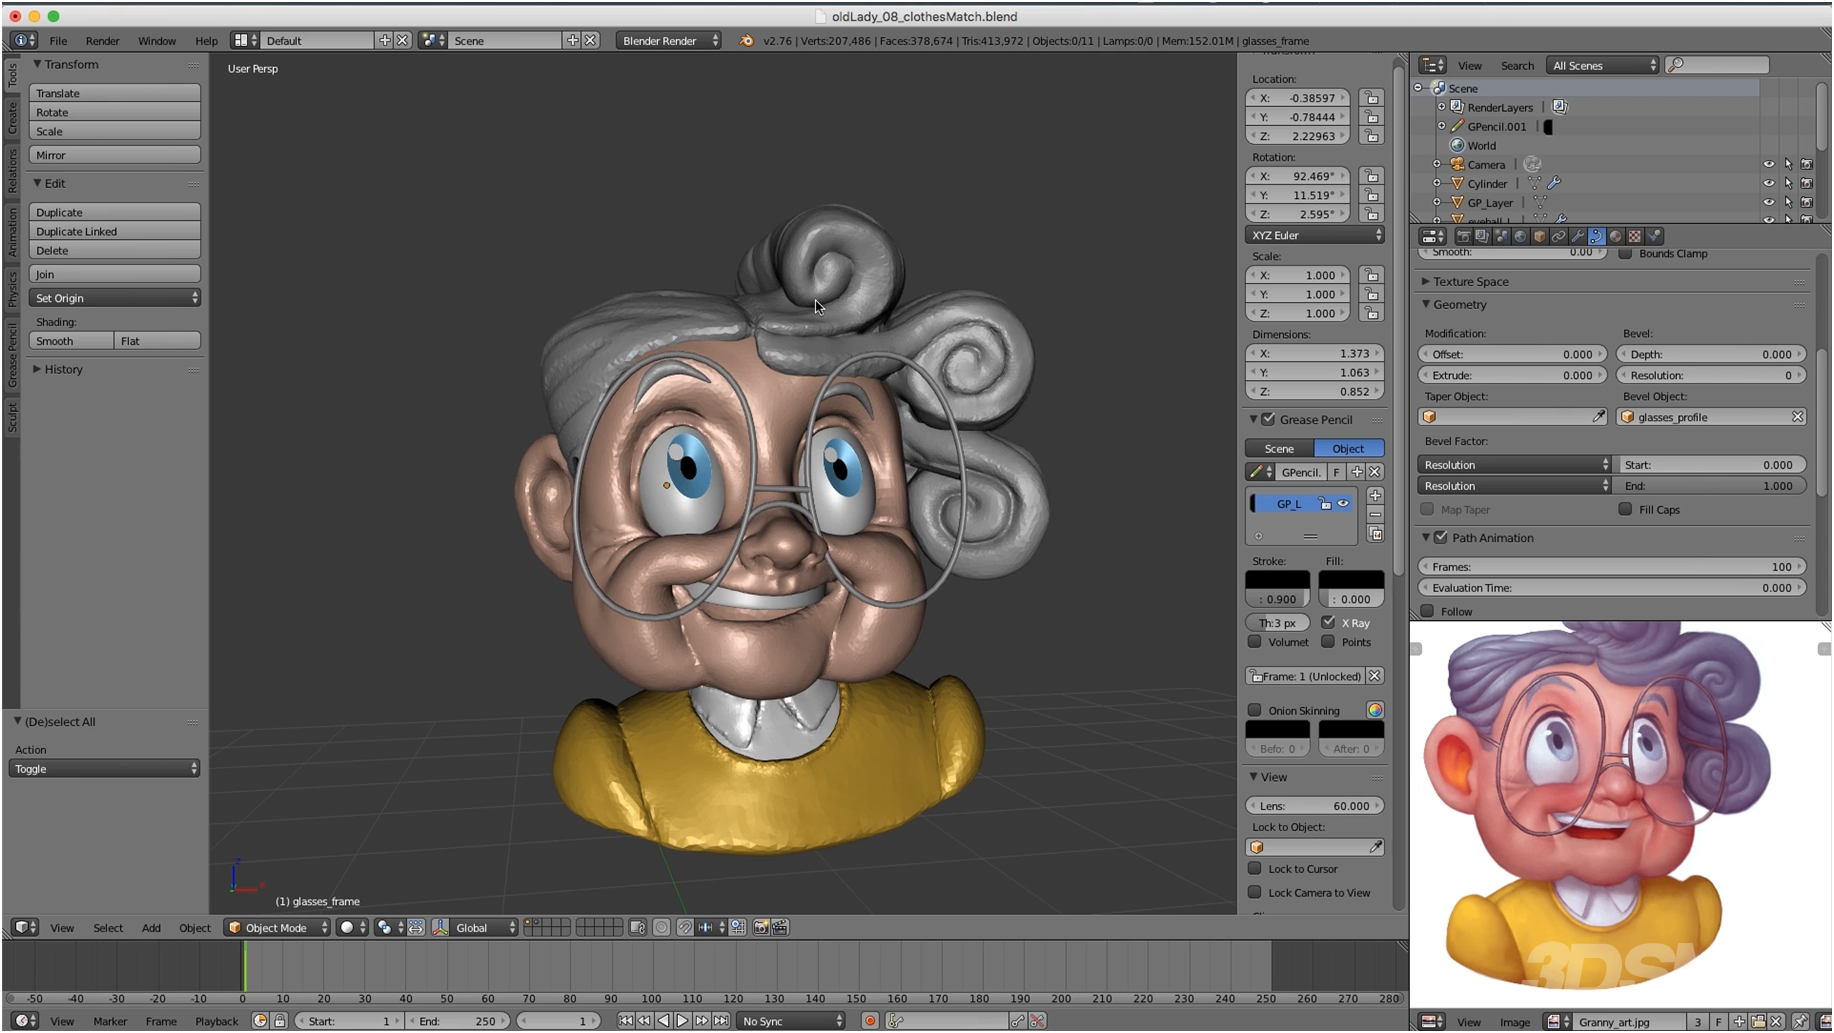Viewport: 1834px width, 1033px height.
Task: Open the Scene properties tab icon
Action: [1502, 236]
